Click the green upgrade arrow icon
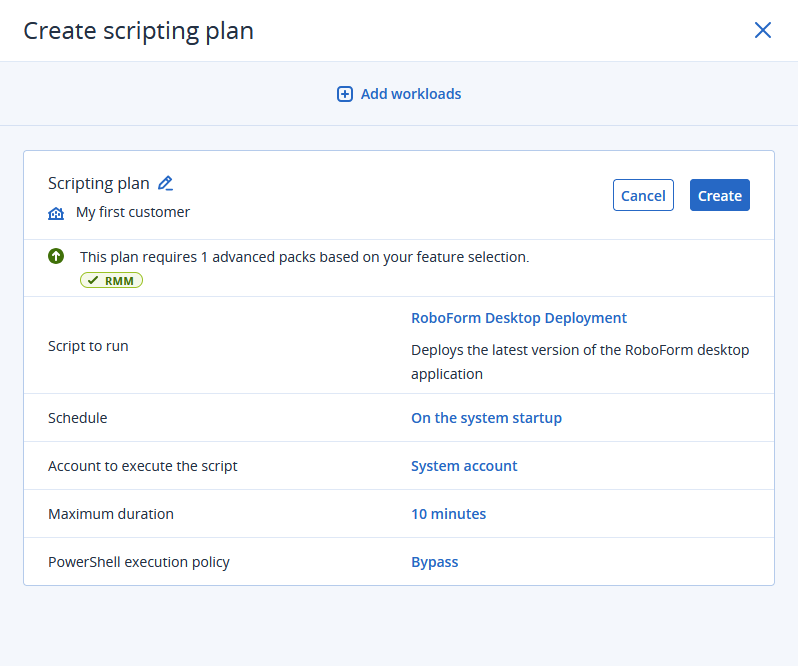The image size is (798, 666). tap(56, 256)
